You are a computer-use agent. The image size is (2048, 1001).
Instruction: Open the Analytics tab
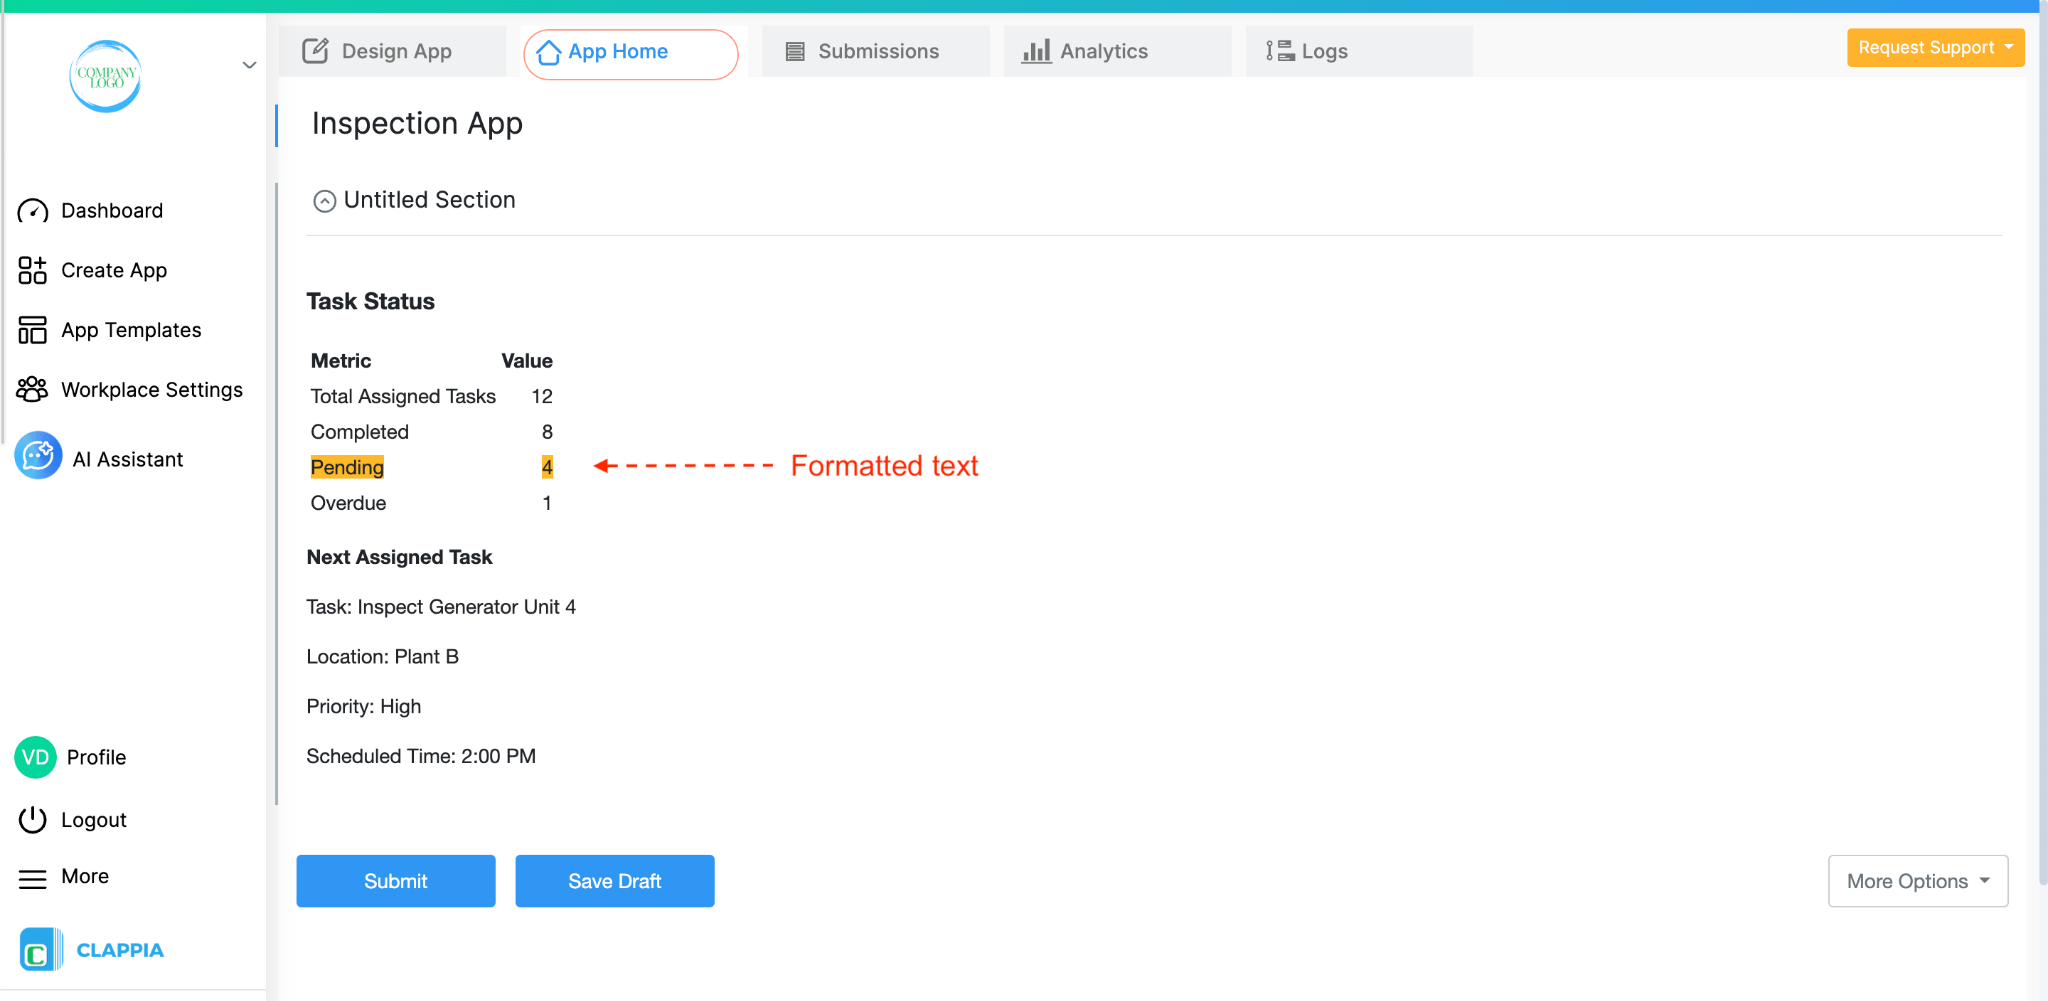point(1117,51)
